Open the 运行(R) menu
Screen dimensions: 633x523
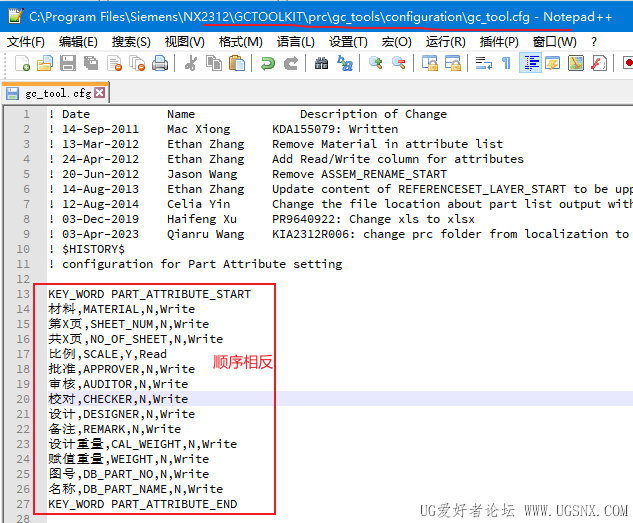click(445, 42)
